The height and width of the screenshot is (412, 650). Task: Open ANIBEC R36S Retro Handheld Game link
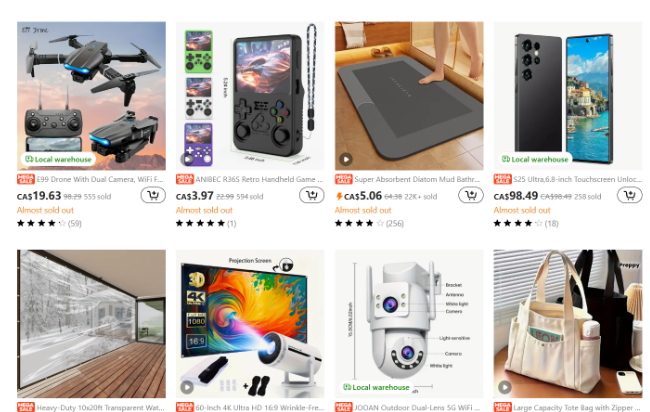pyautogui.click(x=259, y=179)
